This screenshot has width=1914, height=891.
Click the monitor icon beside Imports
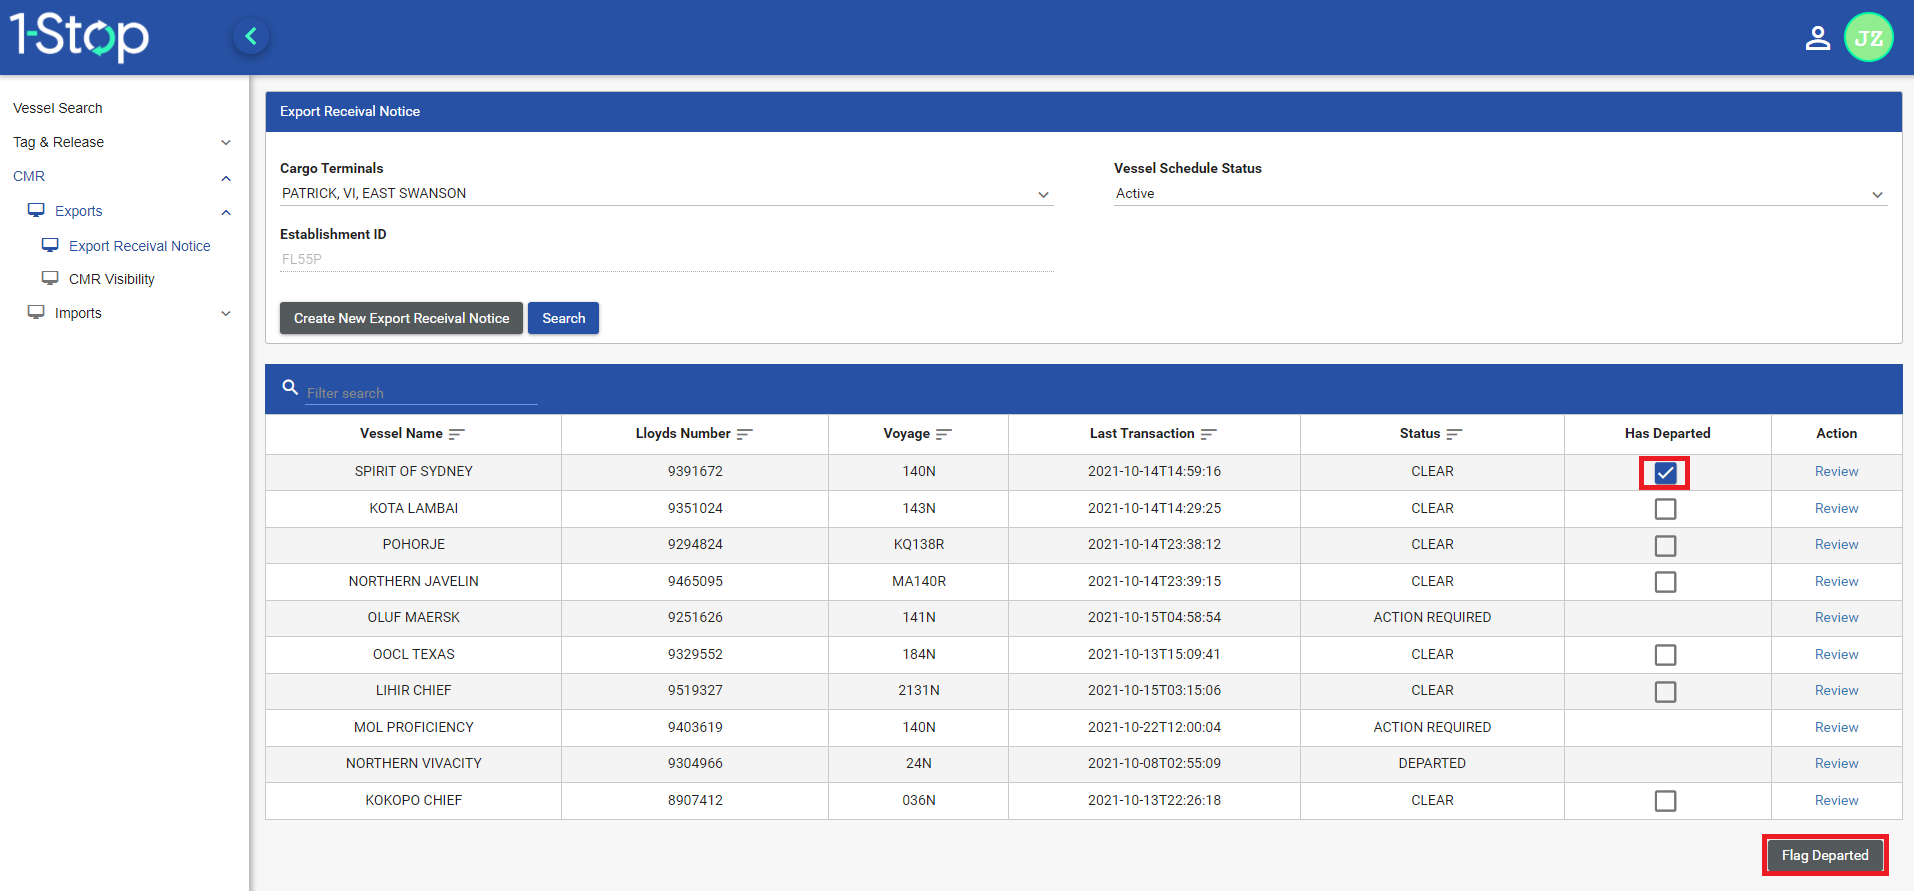[36, 313]
